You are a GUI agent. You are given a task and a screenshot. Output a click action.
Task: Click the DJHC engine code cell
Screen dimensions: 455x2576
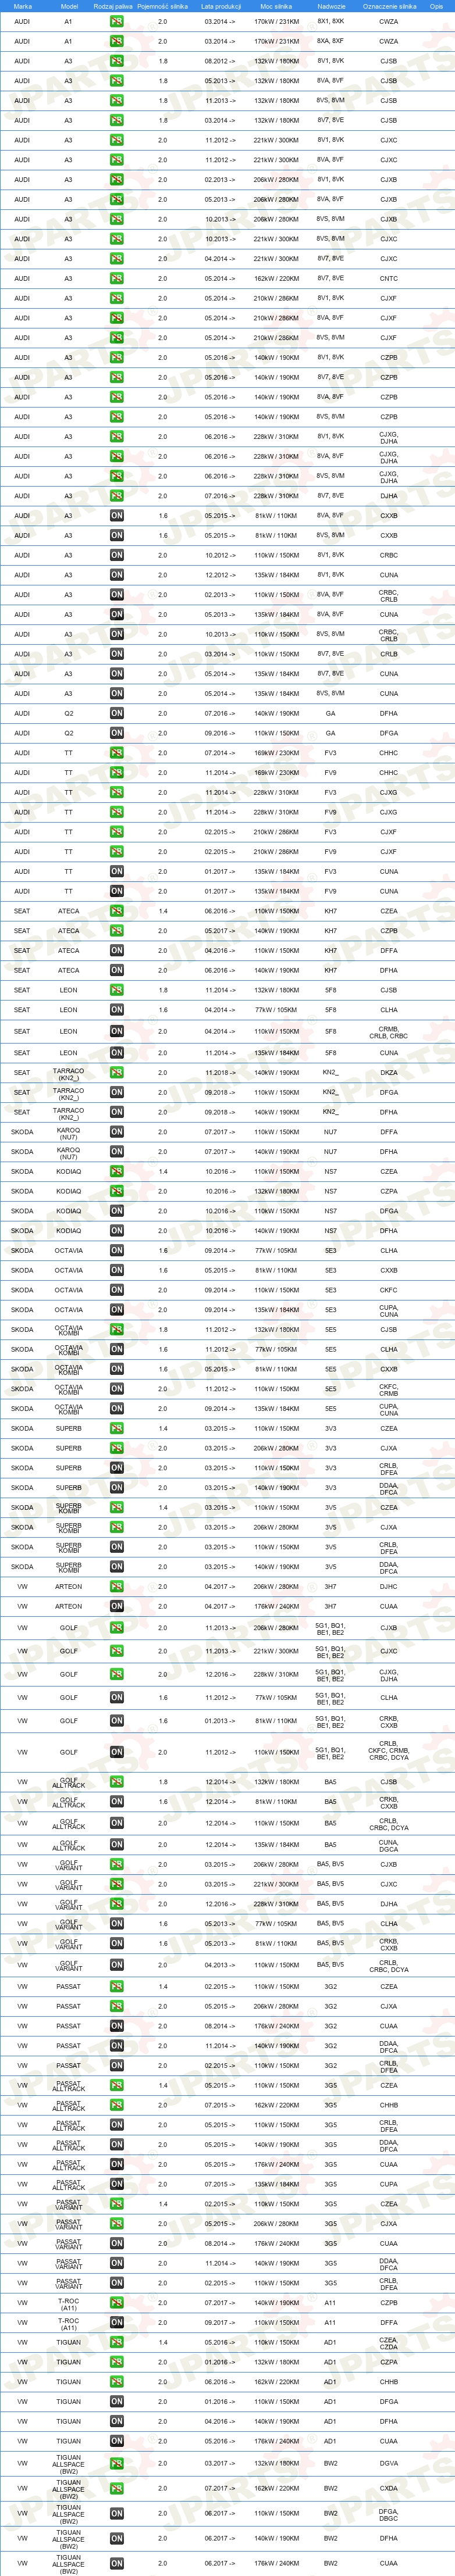pyautogui.click(x=388, y=1587)
